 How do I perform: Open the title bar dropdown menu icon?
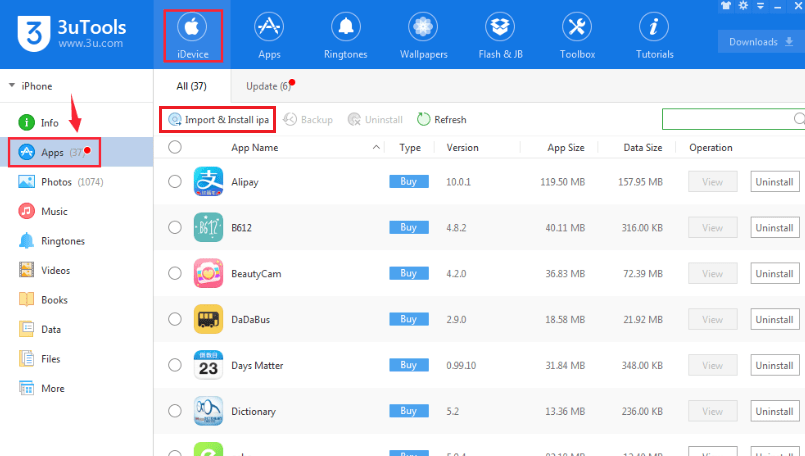click(x=760, y=6)
